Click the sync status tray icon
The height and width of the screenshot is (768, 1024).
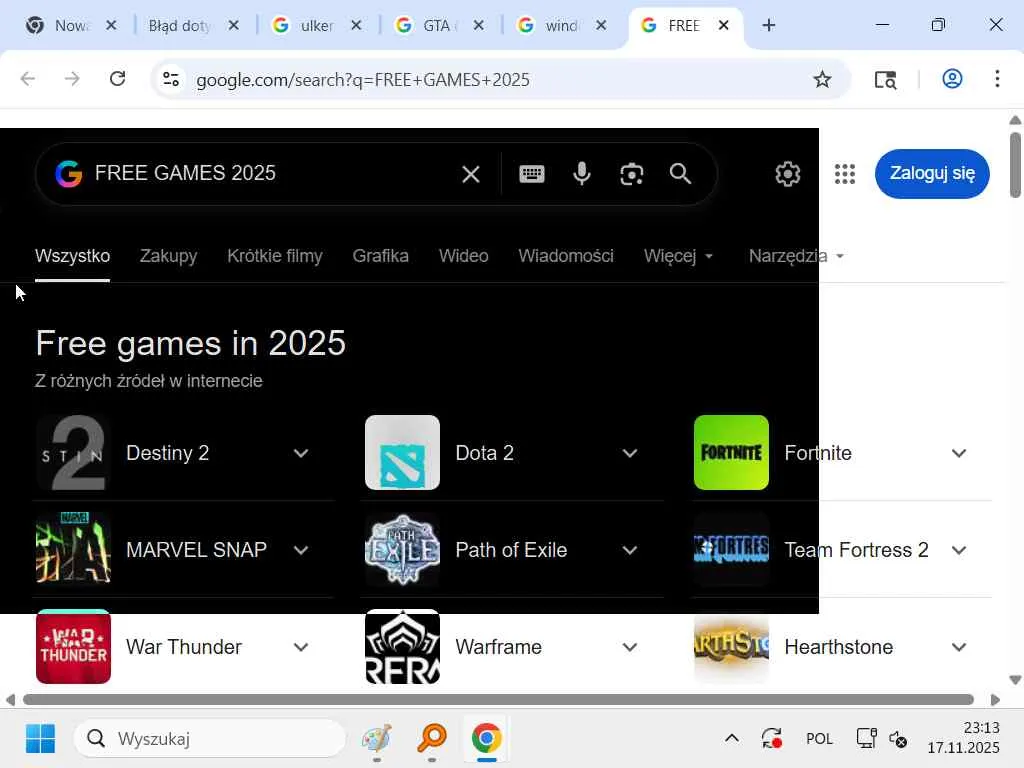tap(771, 739)
